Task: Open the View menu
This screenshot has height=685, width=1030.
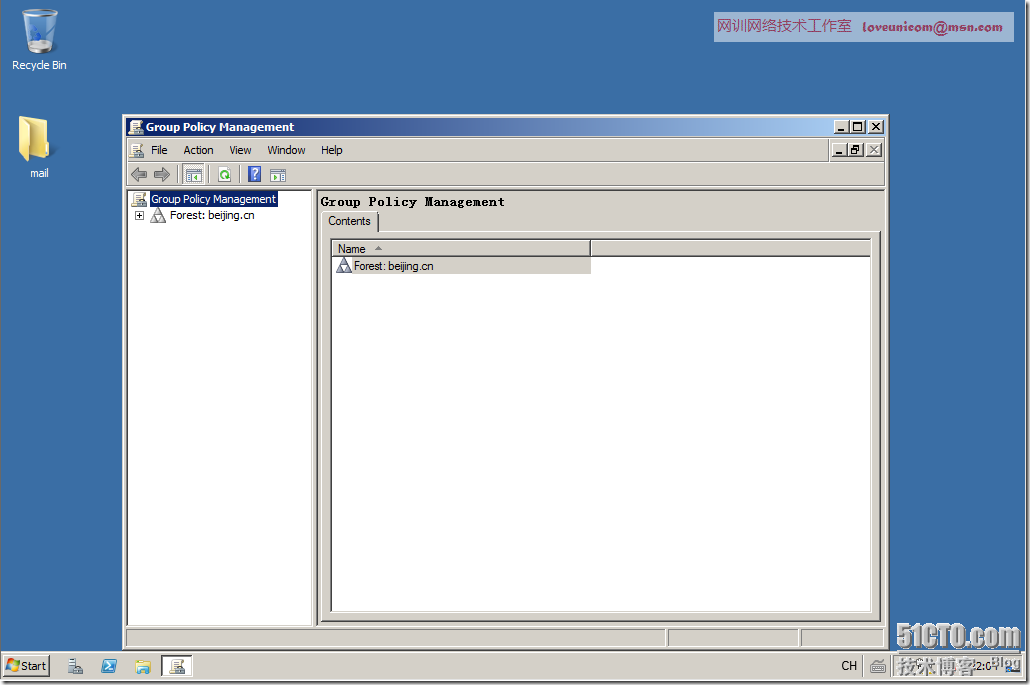Action: pos(240,150)
